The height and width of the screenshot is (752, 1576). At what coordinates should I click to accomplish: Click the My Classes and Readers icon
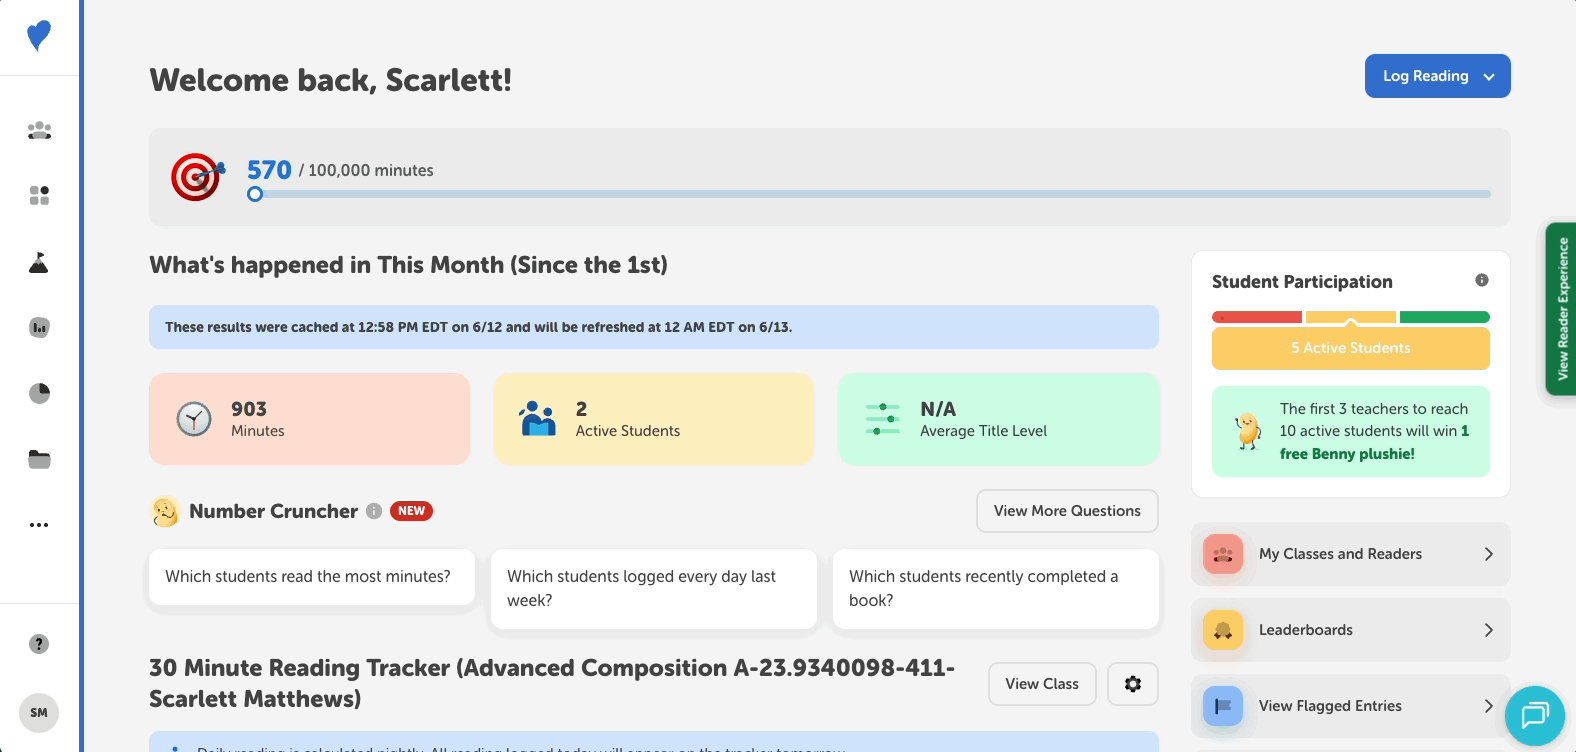(x=1223, y=554)
